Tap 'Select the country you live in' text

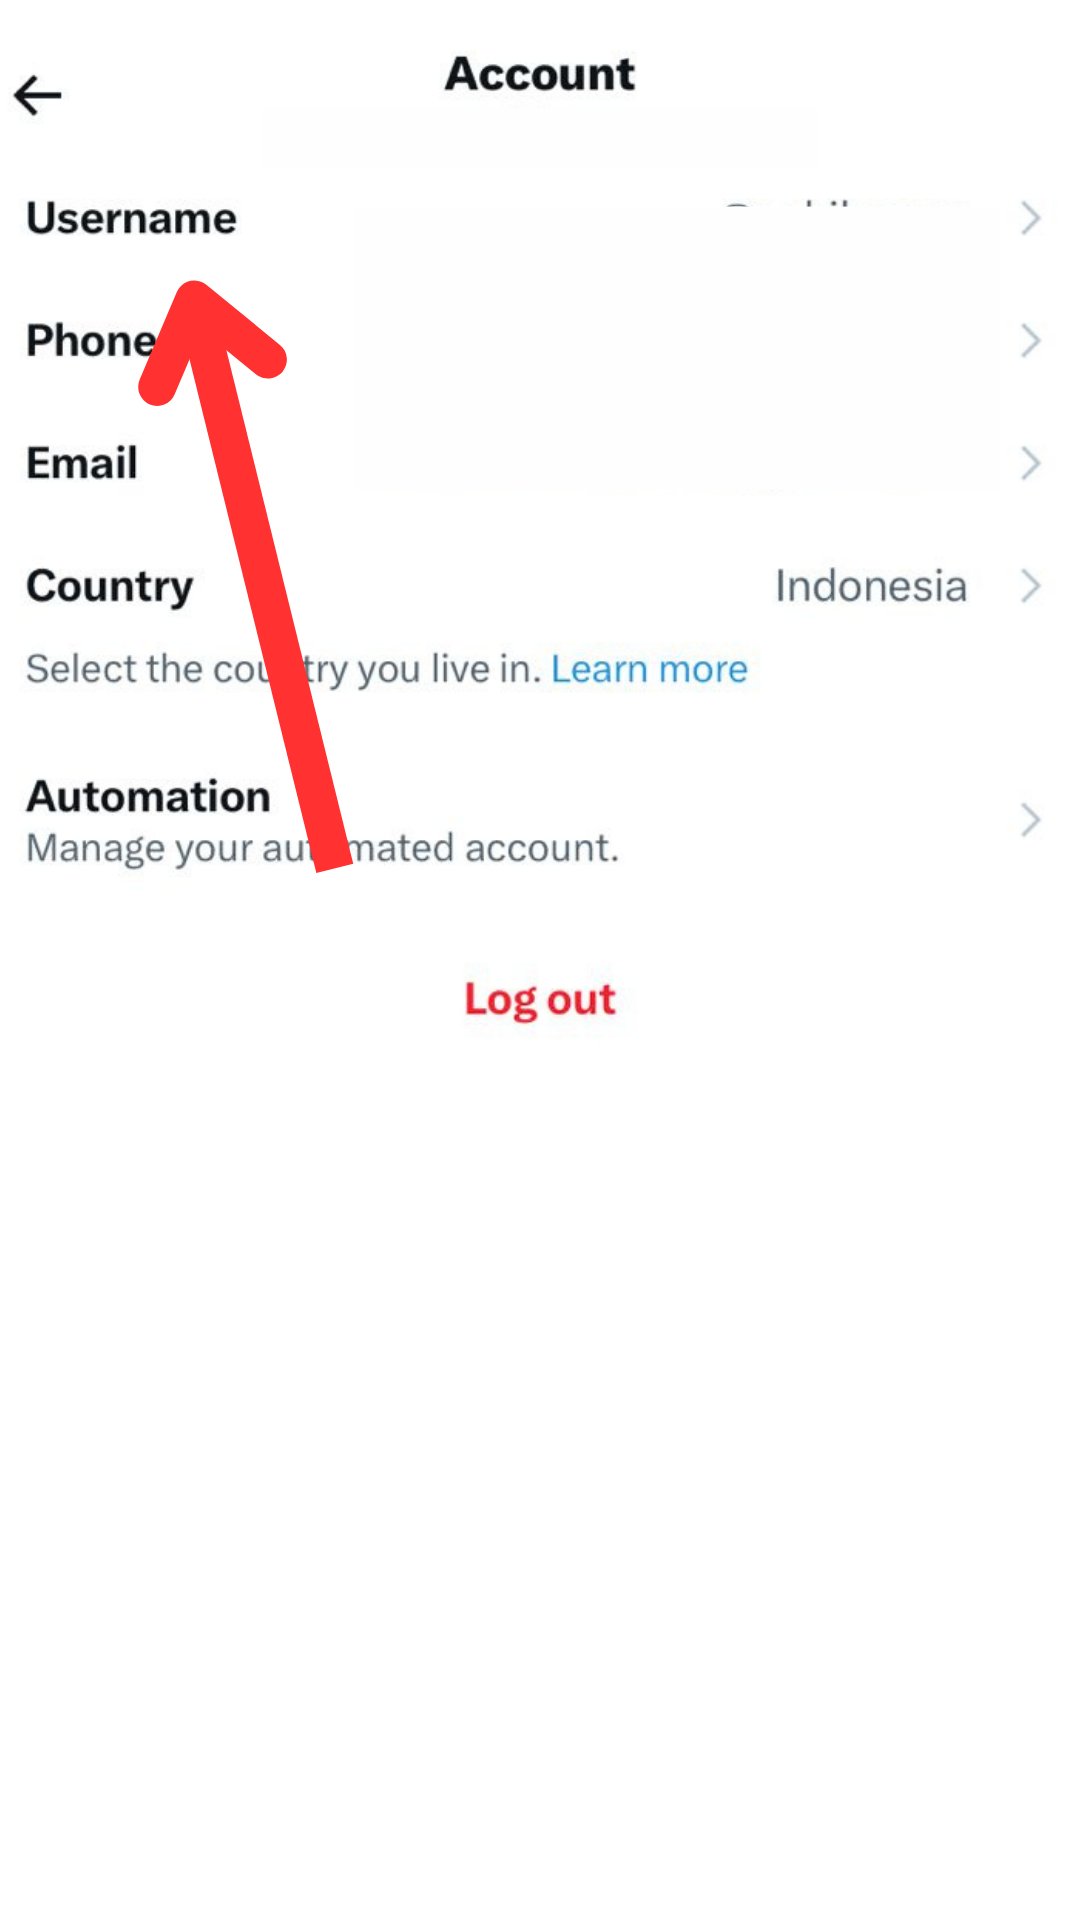click(284, 669)
